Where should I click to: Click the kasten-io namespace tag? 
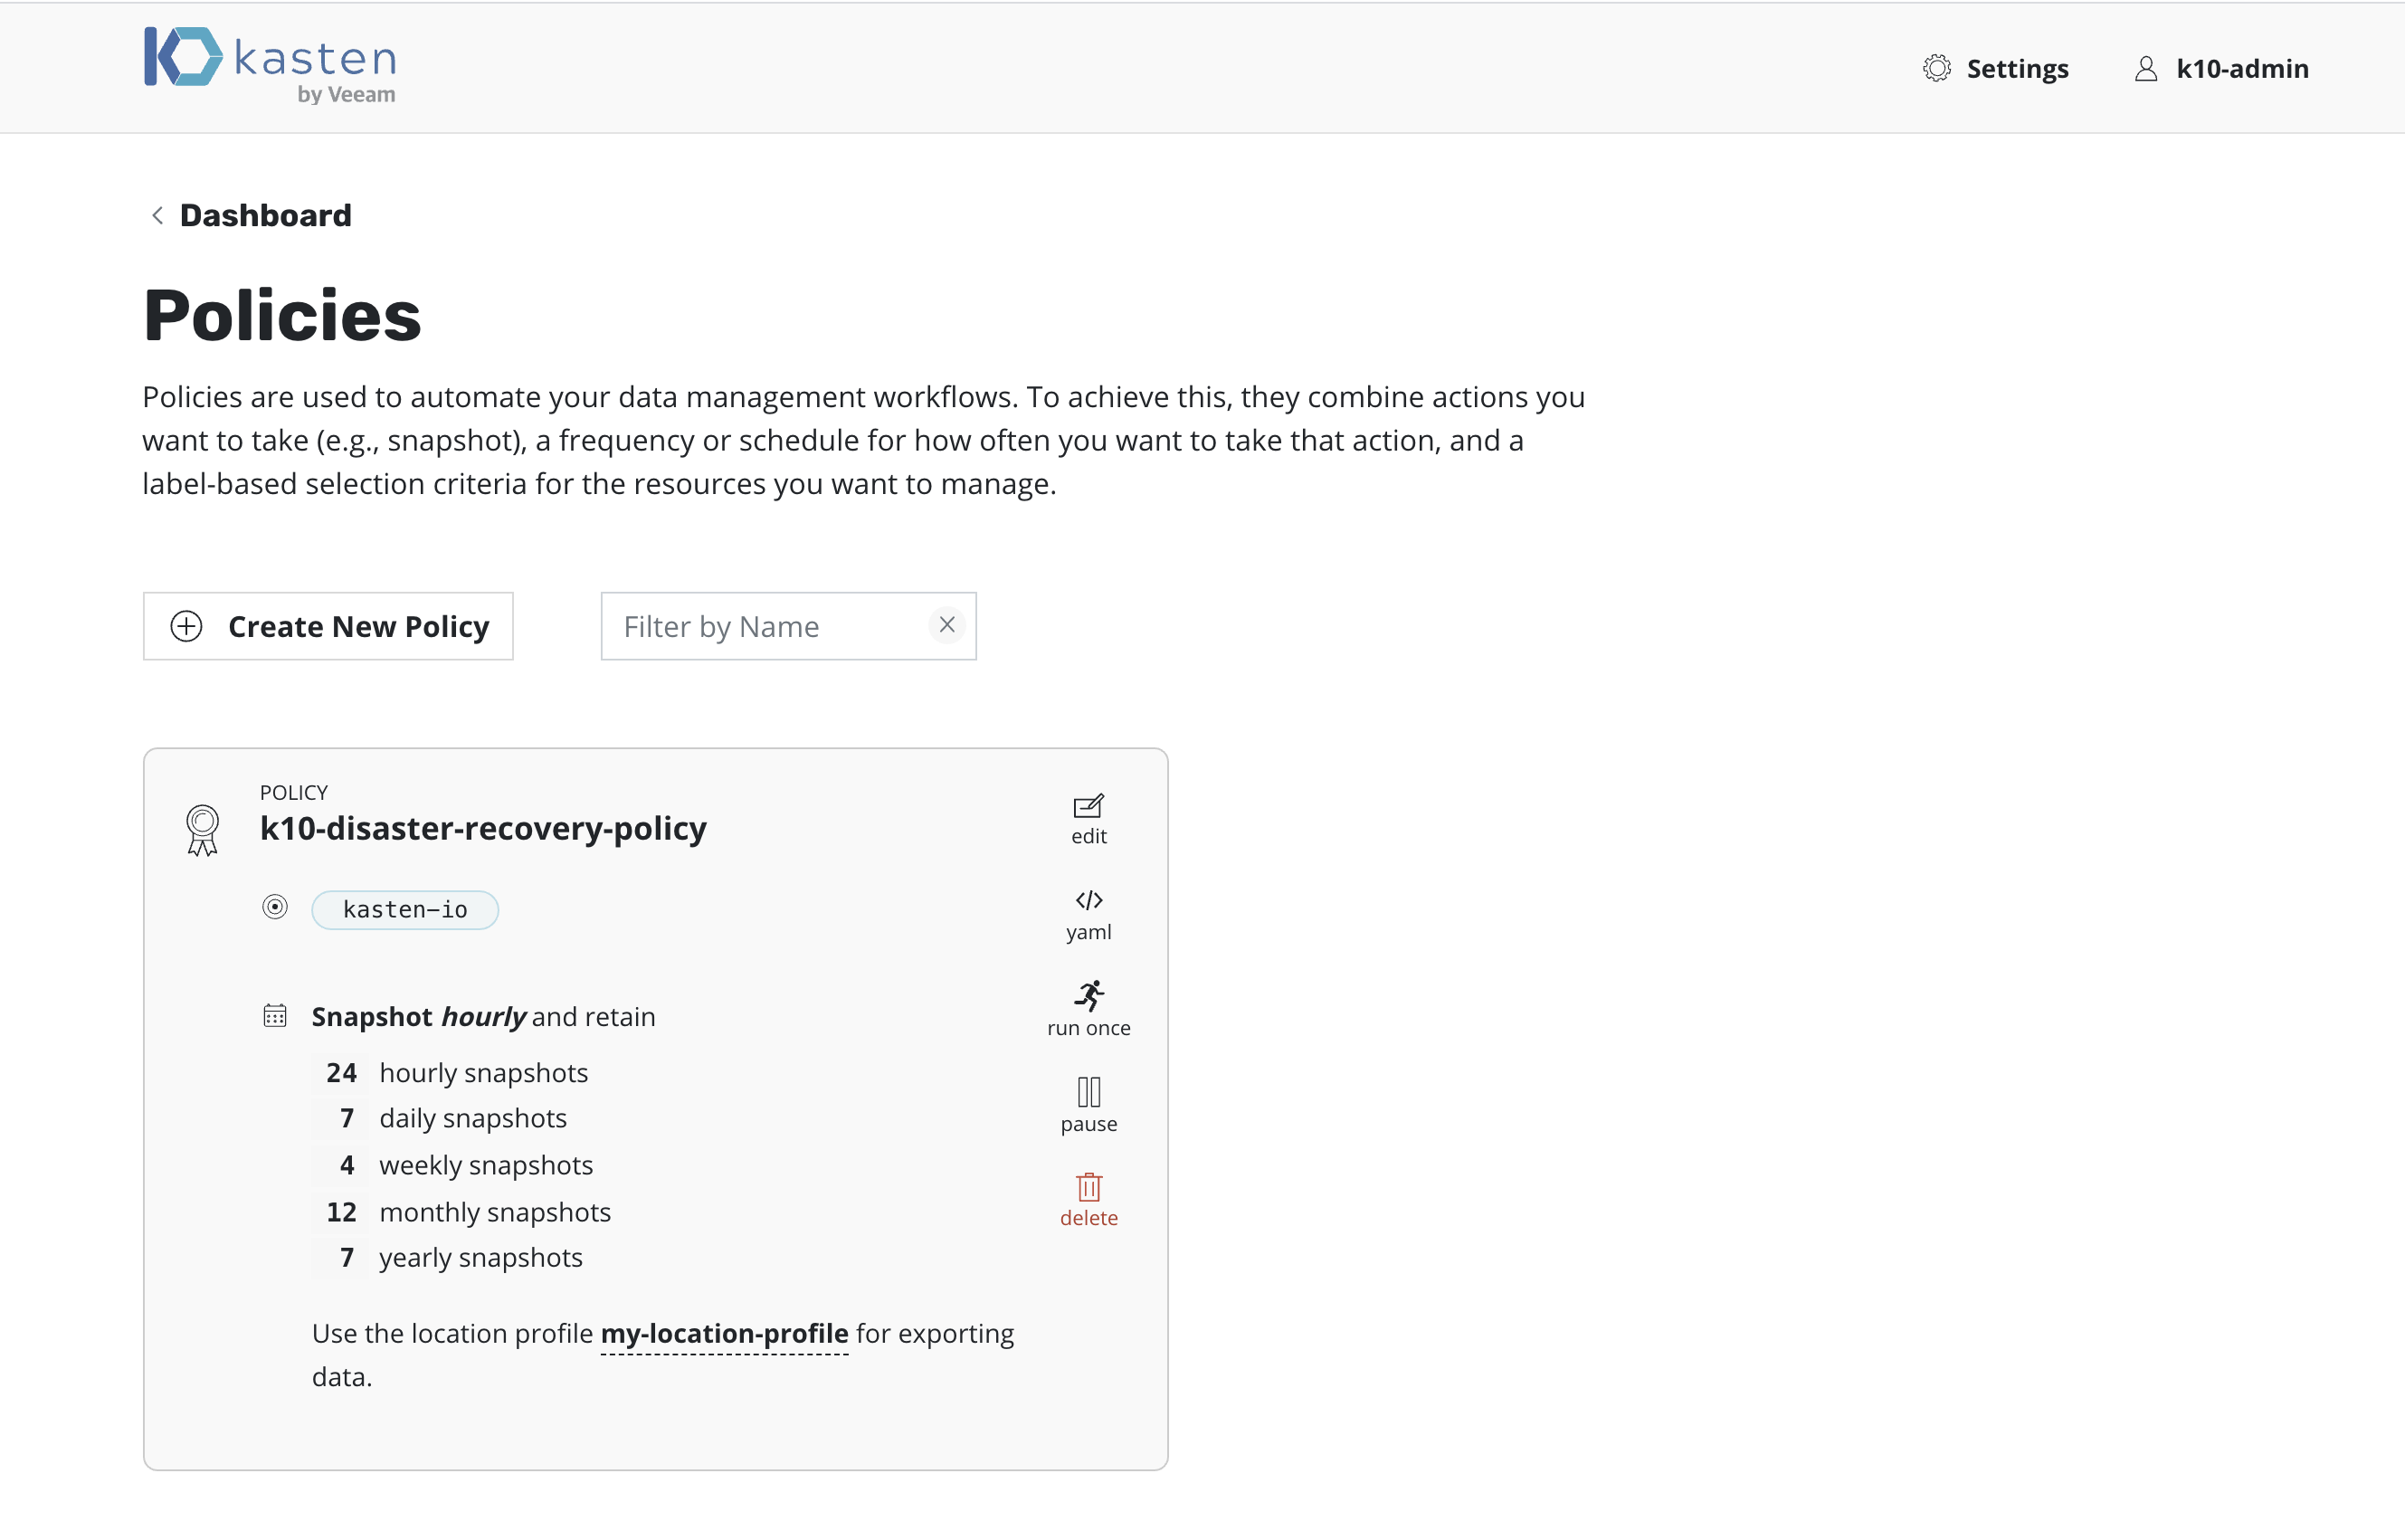pos(405,909)
